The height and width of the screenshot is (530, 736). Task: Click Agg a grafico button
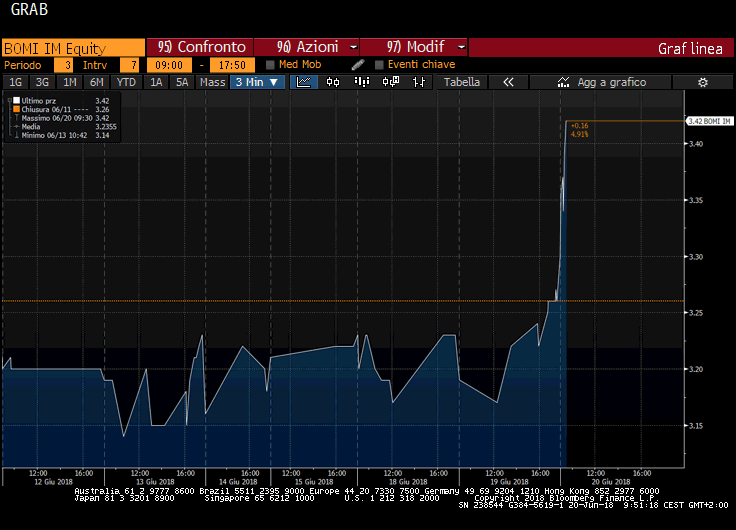(x=602, y=82)
